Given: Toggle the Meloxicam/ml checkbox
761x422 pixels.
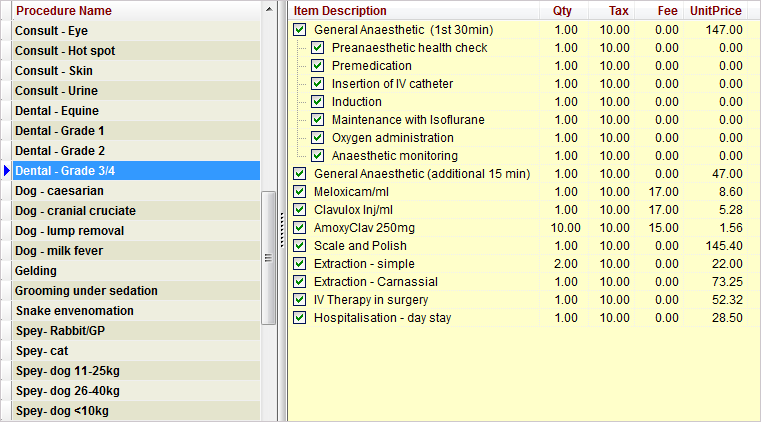Looking at the screenshot, I should tap(300, 192).
